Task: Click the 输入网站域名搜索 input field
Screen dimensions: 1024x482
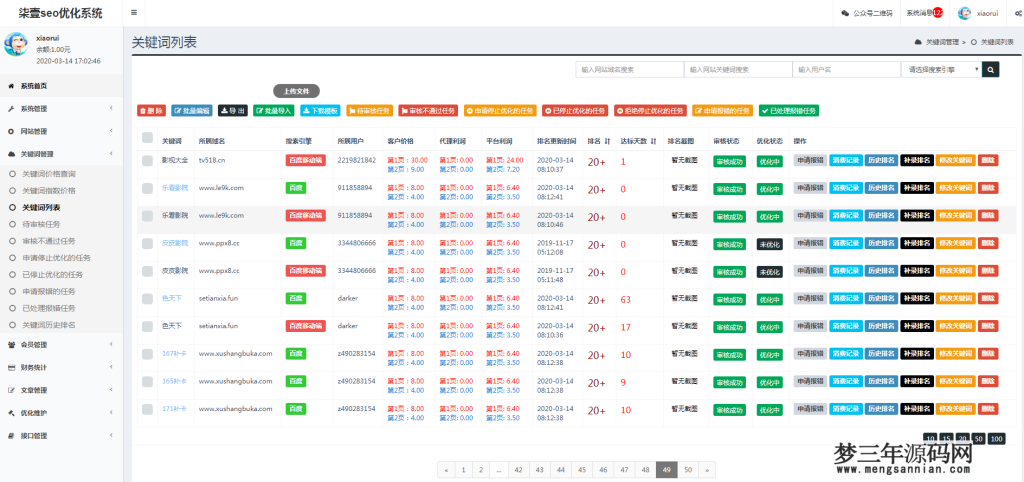Action: click(628, 70)
